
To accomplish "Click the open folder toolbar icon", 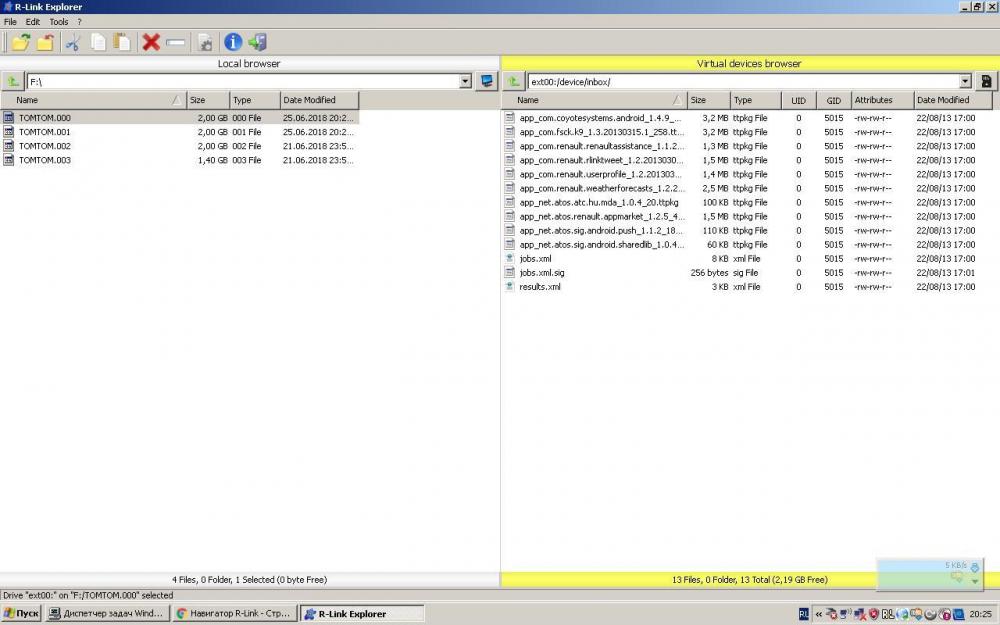I will (21, 42).
